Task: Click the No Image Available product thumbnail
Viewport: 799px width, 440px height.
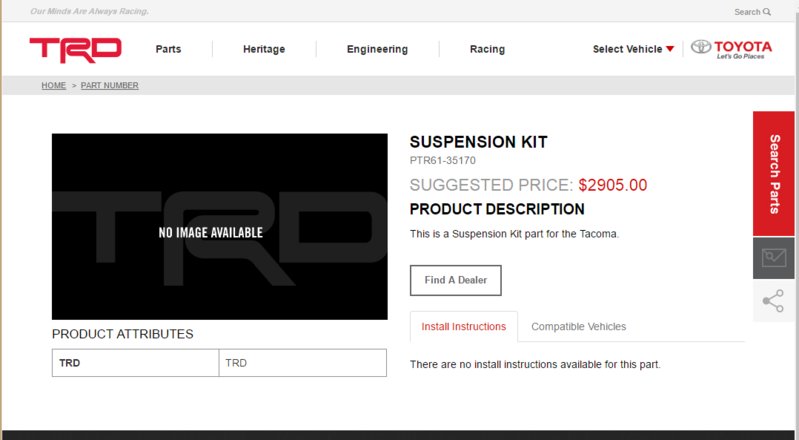Action: (220, 226)
